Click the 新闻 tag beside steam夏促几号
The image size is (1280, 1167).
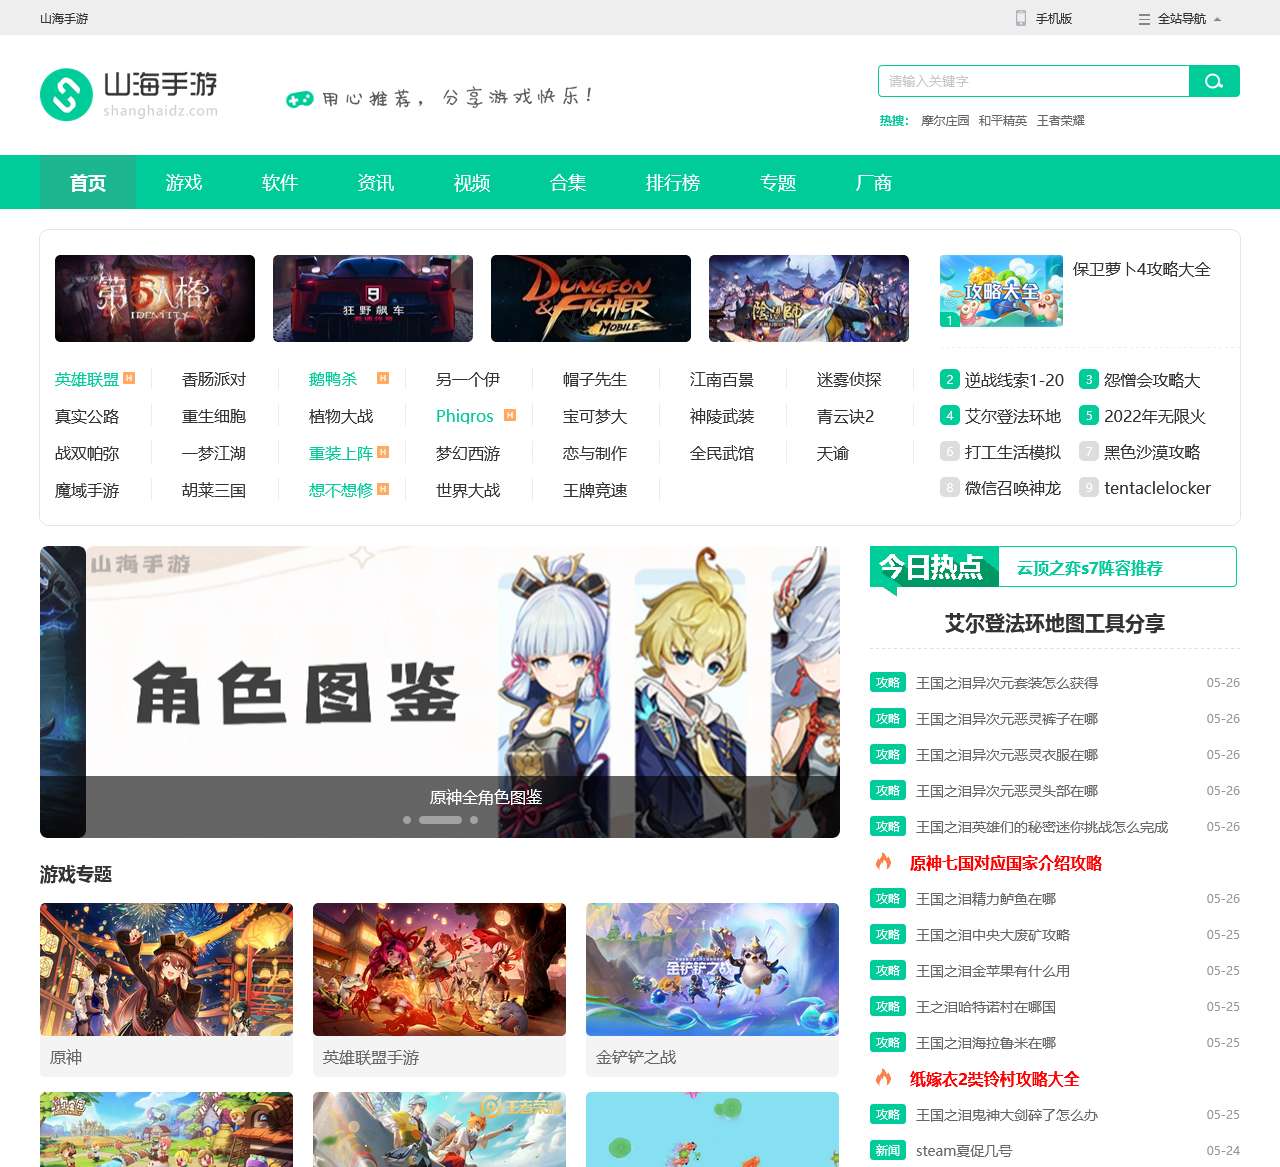(888, 1151)
